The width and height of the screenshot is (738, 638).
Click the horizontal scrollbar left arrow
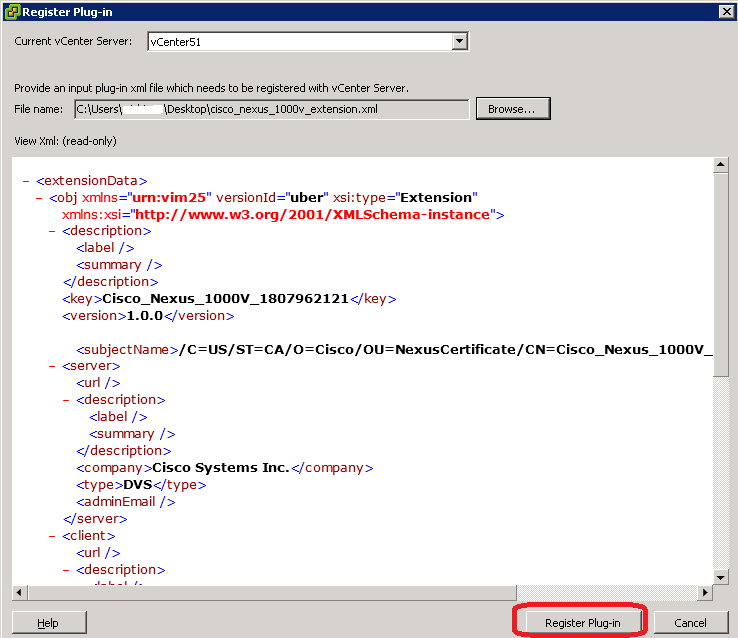pos(19,592)
